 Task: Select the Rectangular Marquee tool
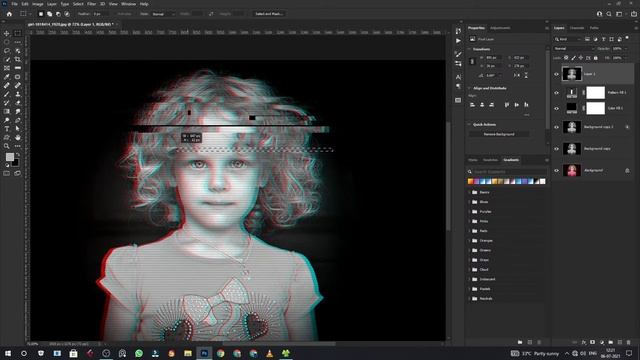[x=18, y=33]
